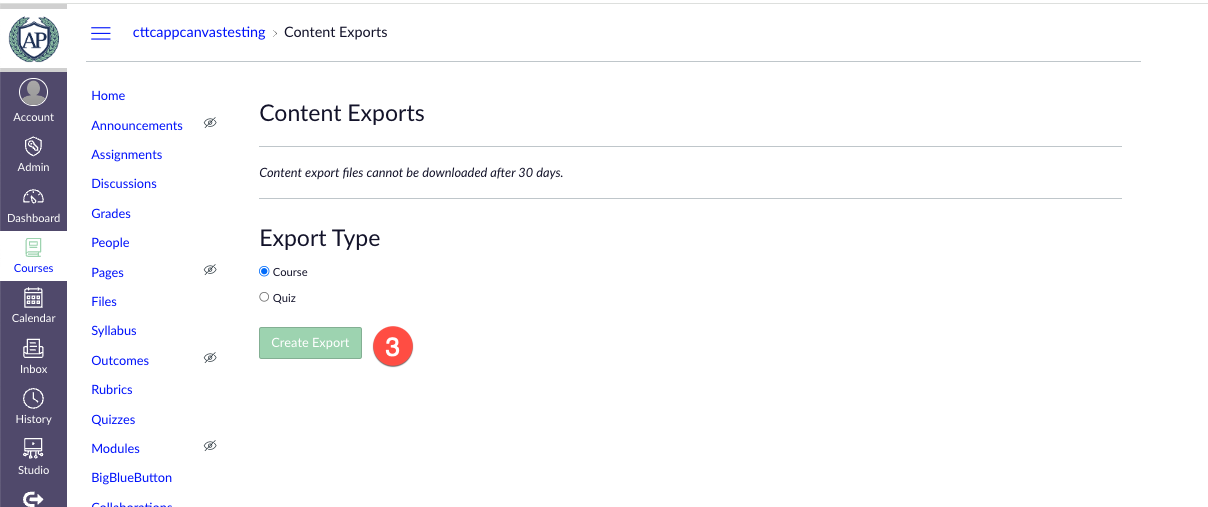
Task: Open the Courses book icon
Action: click(x=33, y=247)
